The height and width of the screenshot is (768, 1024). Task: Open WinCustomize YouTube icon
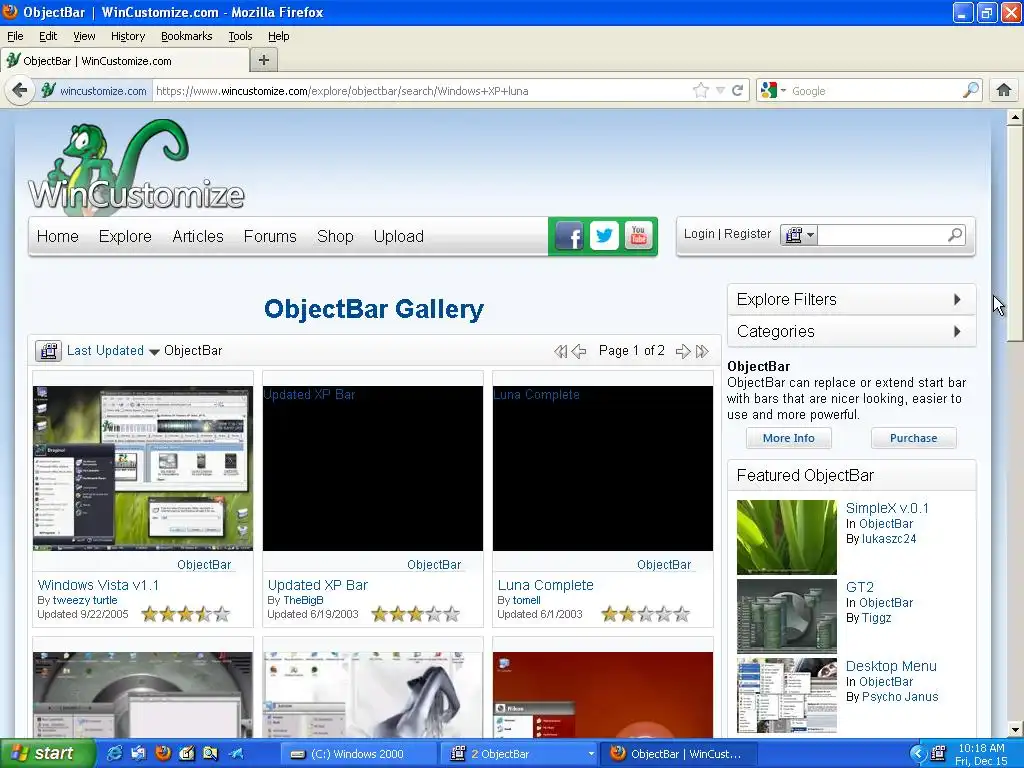point(639,236)
